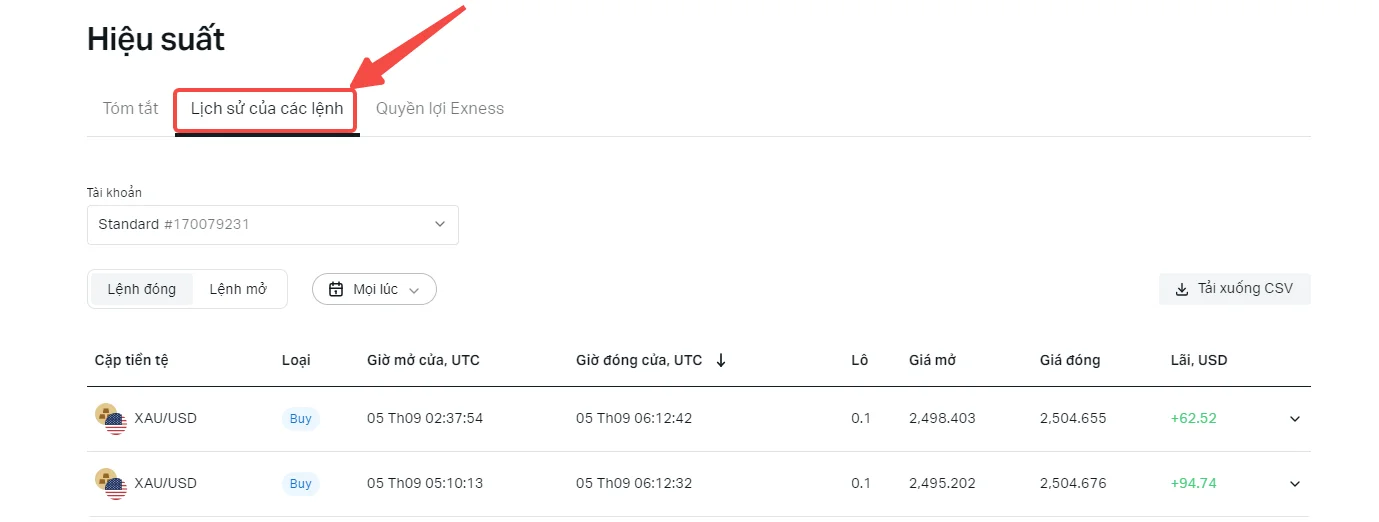Click the Cặp tiền tệ column header

[132, 360]
